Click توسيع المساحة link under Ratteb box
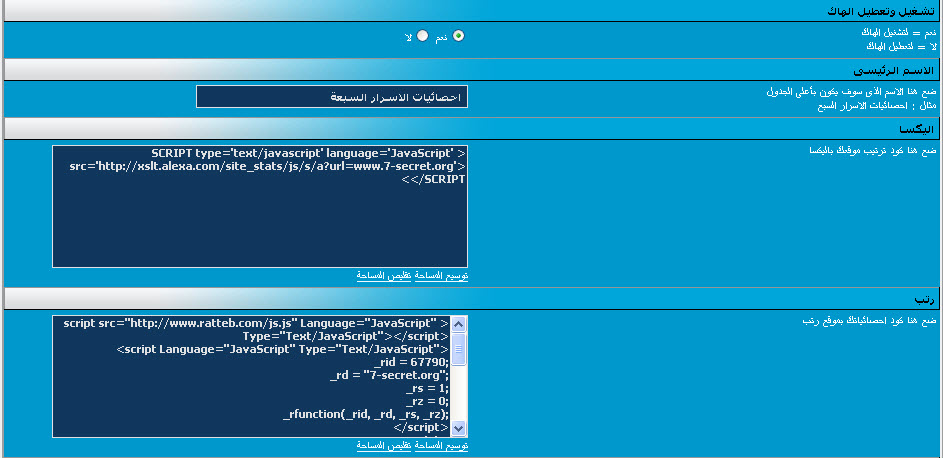 point(441,445)
